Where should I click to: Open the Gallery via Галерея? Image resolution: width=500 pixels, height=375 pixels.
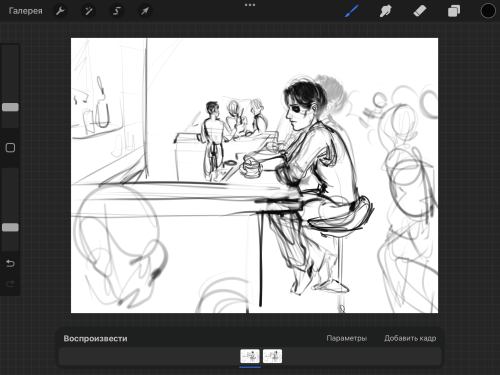point(25,11)
